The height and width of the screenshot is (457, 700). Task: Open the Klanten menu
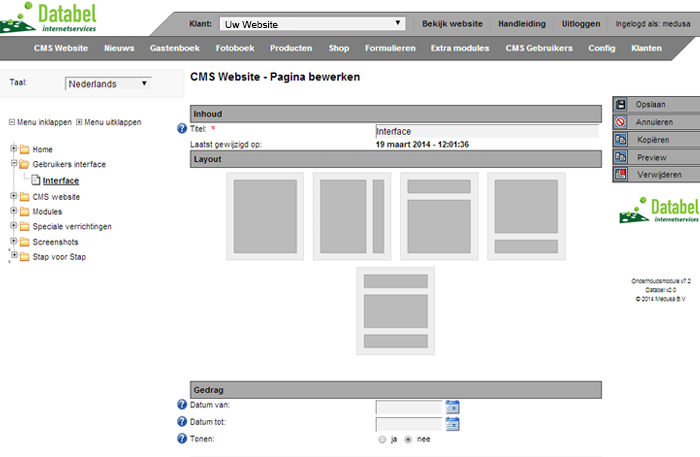646,48
